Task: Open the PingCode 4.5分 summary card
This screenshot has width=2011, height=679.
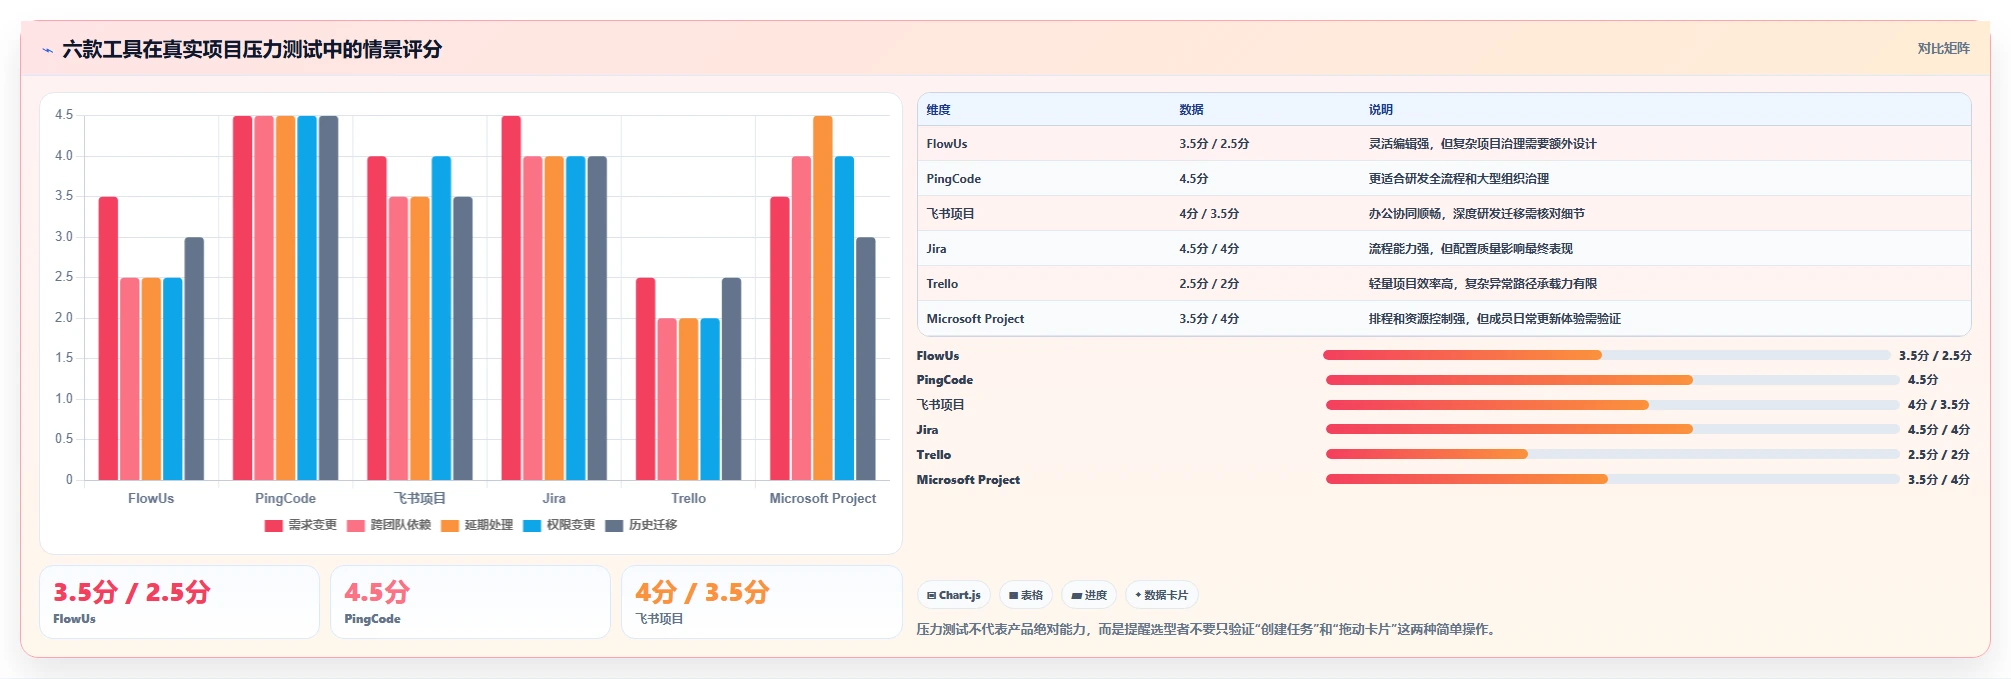Action: tap(470, 602)
